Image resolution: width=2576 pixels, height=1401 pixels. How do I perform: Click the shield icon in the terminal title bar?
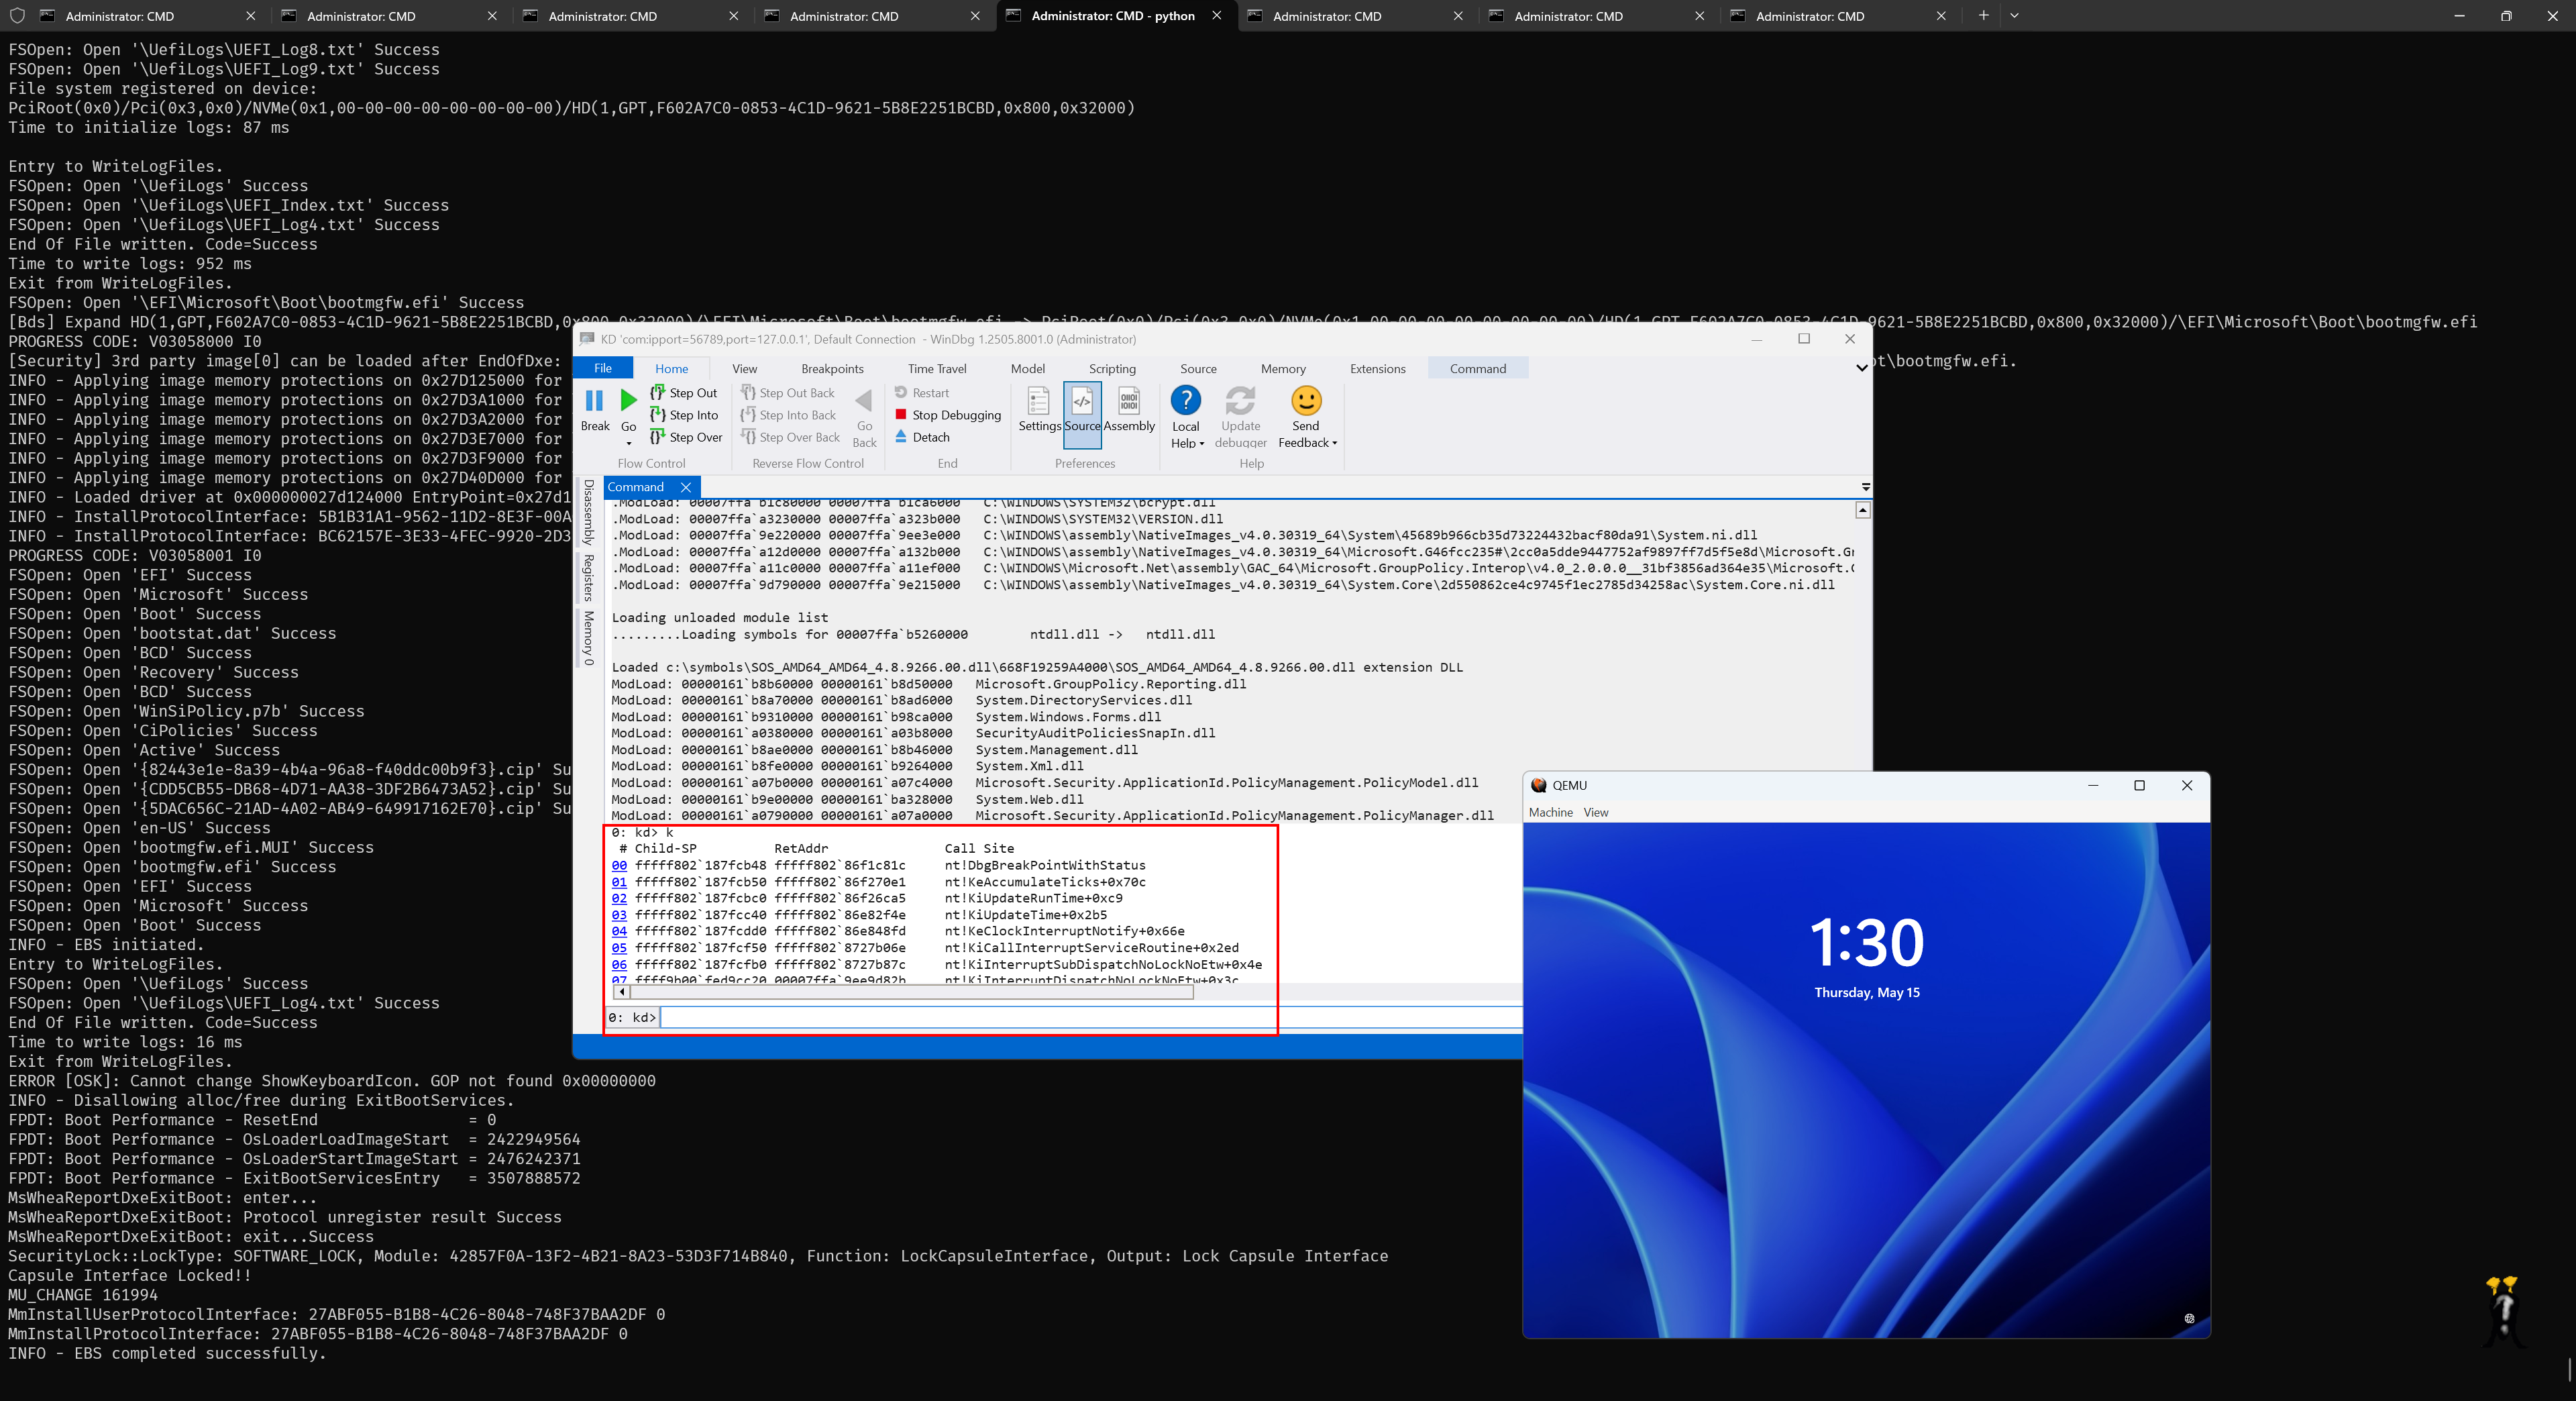[17, 16]
